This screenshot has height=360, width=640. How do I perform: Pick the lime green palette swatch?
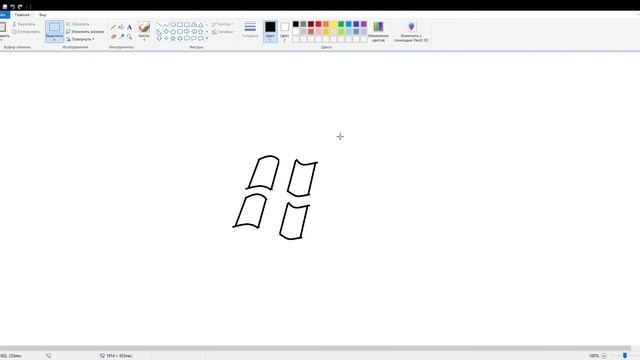coord(341,31)
